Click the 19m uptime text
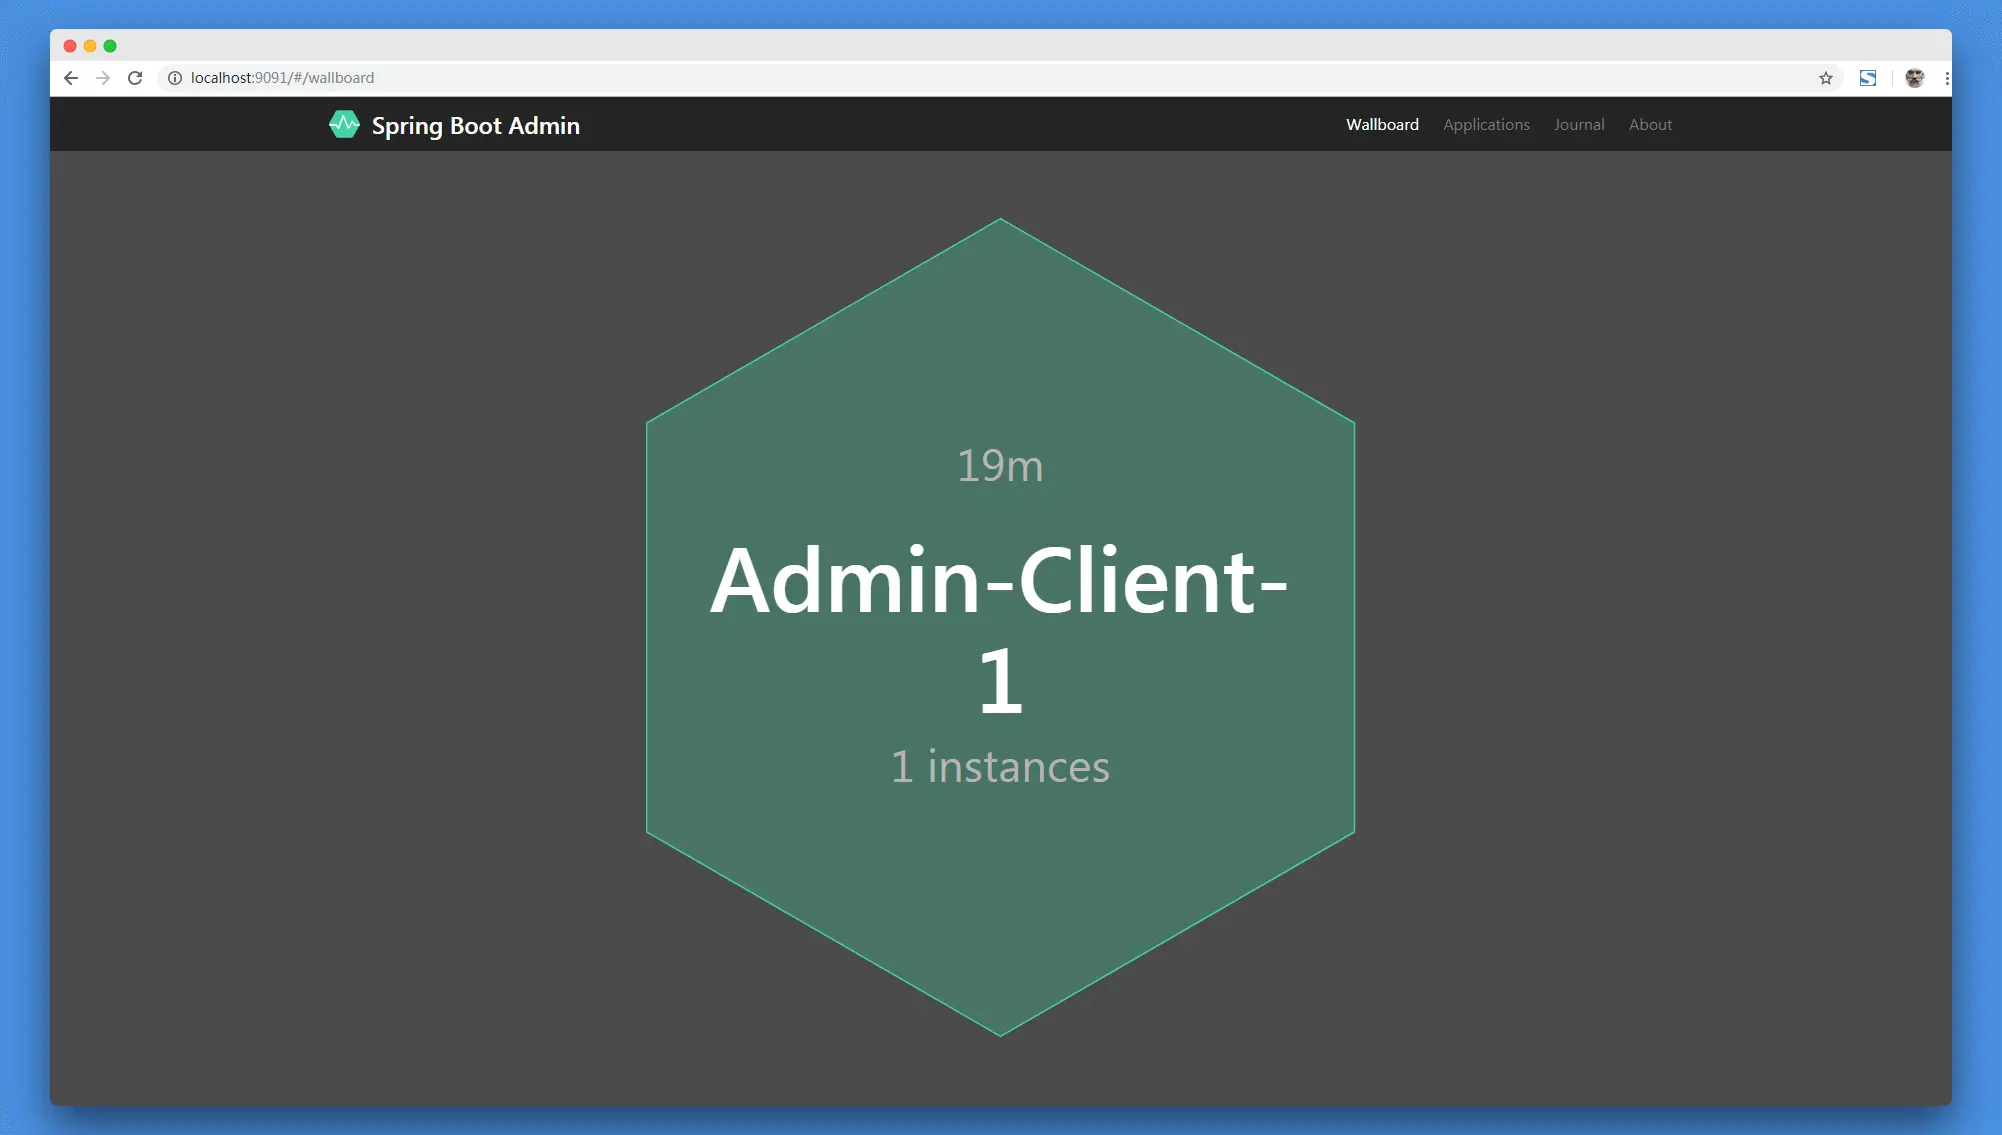The height and width of the screenshot is (1135, 2002). 1000,465
